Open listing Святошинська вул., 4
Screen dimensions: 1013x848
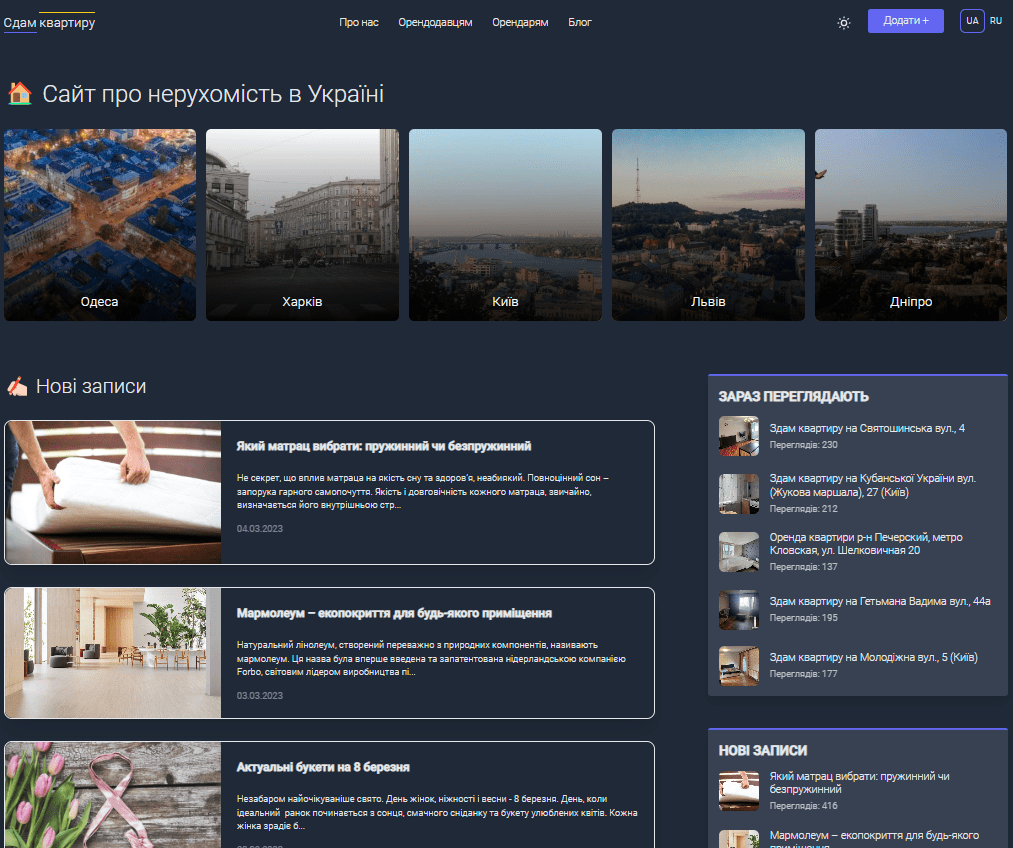click(867, 428)
